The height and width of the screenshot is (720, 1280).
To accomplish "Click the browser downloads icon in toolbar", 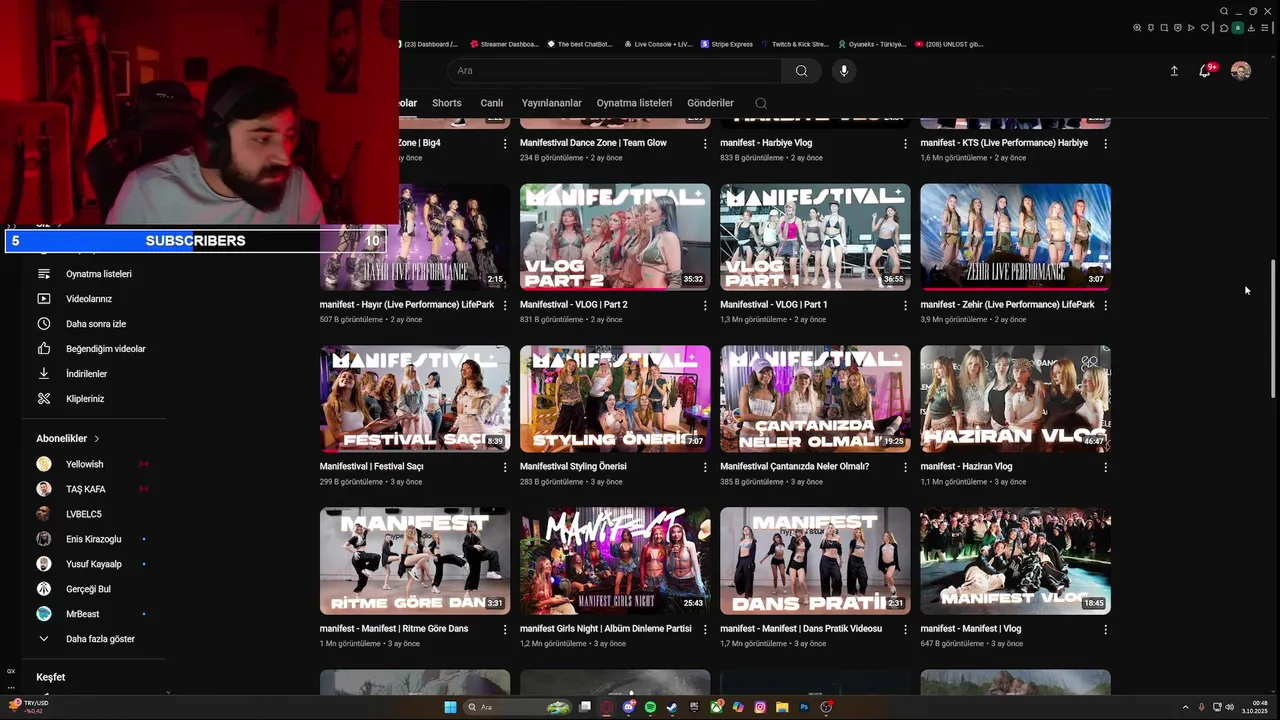I will [1251, 28].
